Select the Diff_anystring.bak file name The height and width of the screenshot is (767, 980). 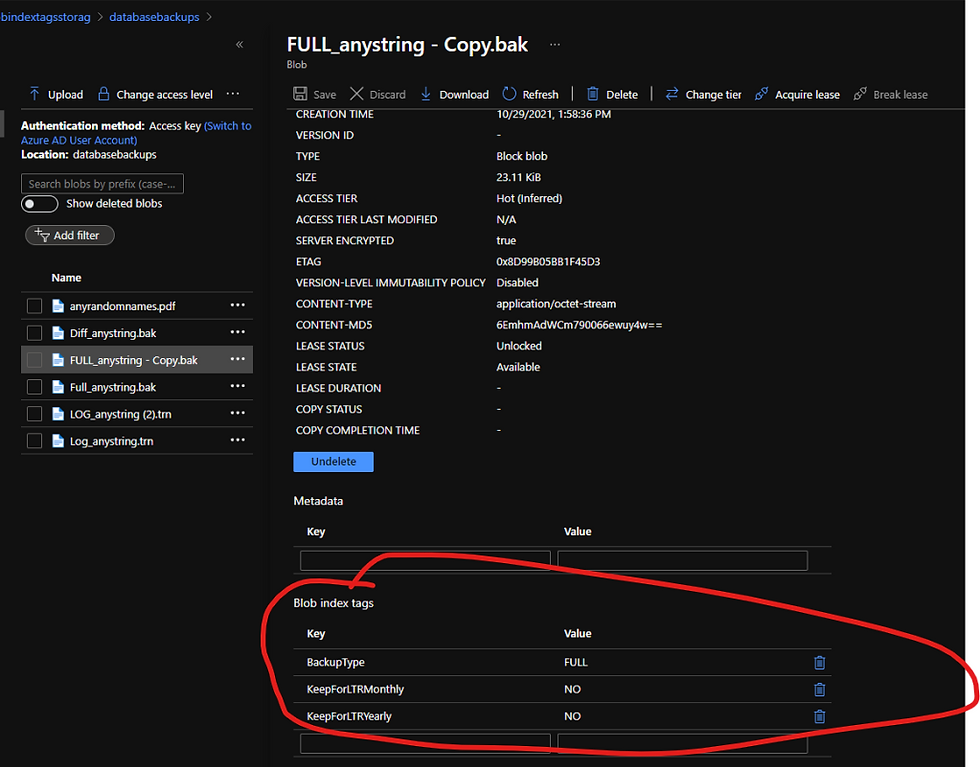point(113,333)
